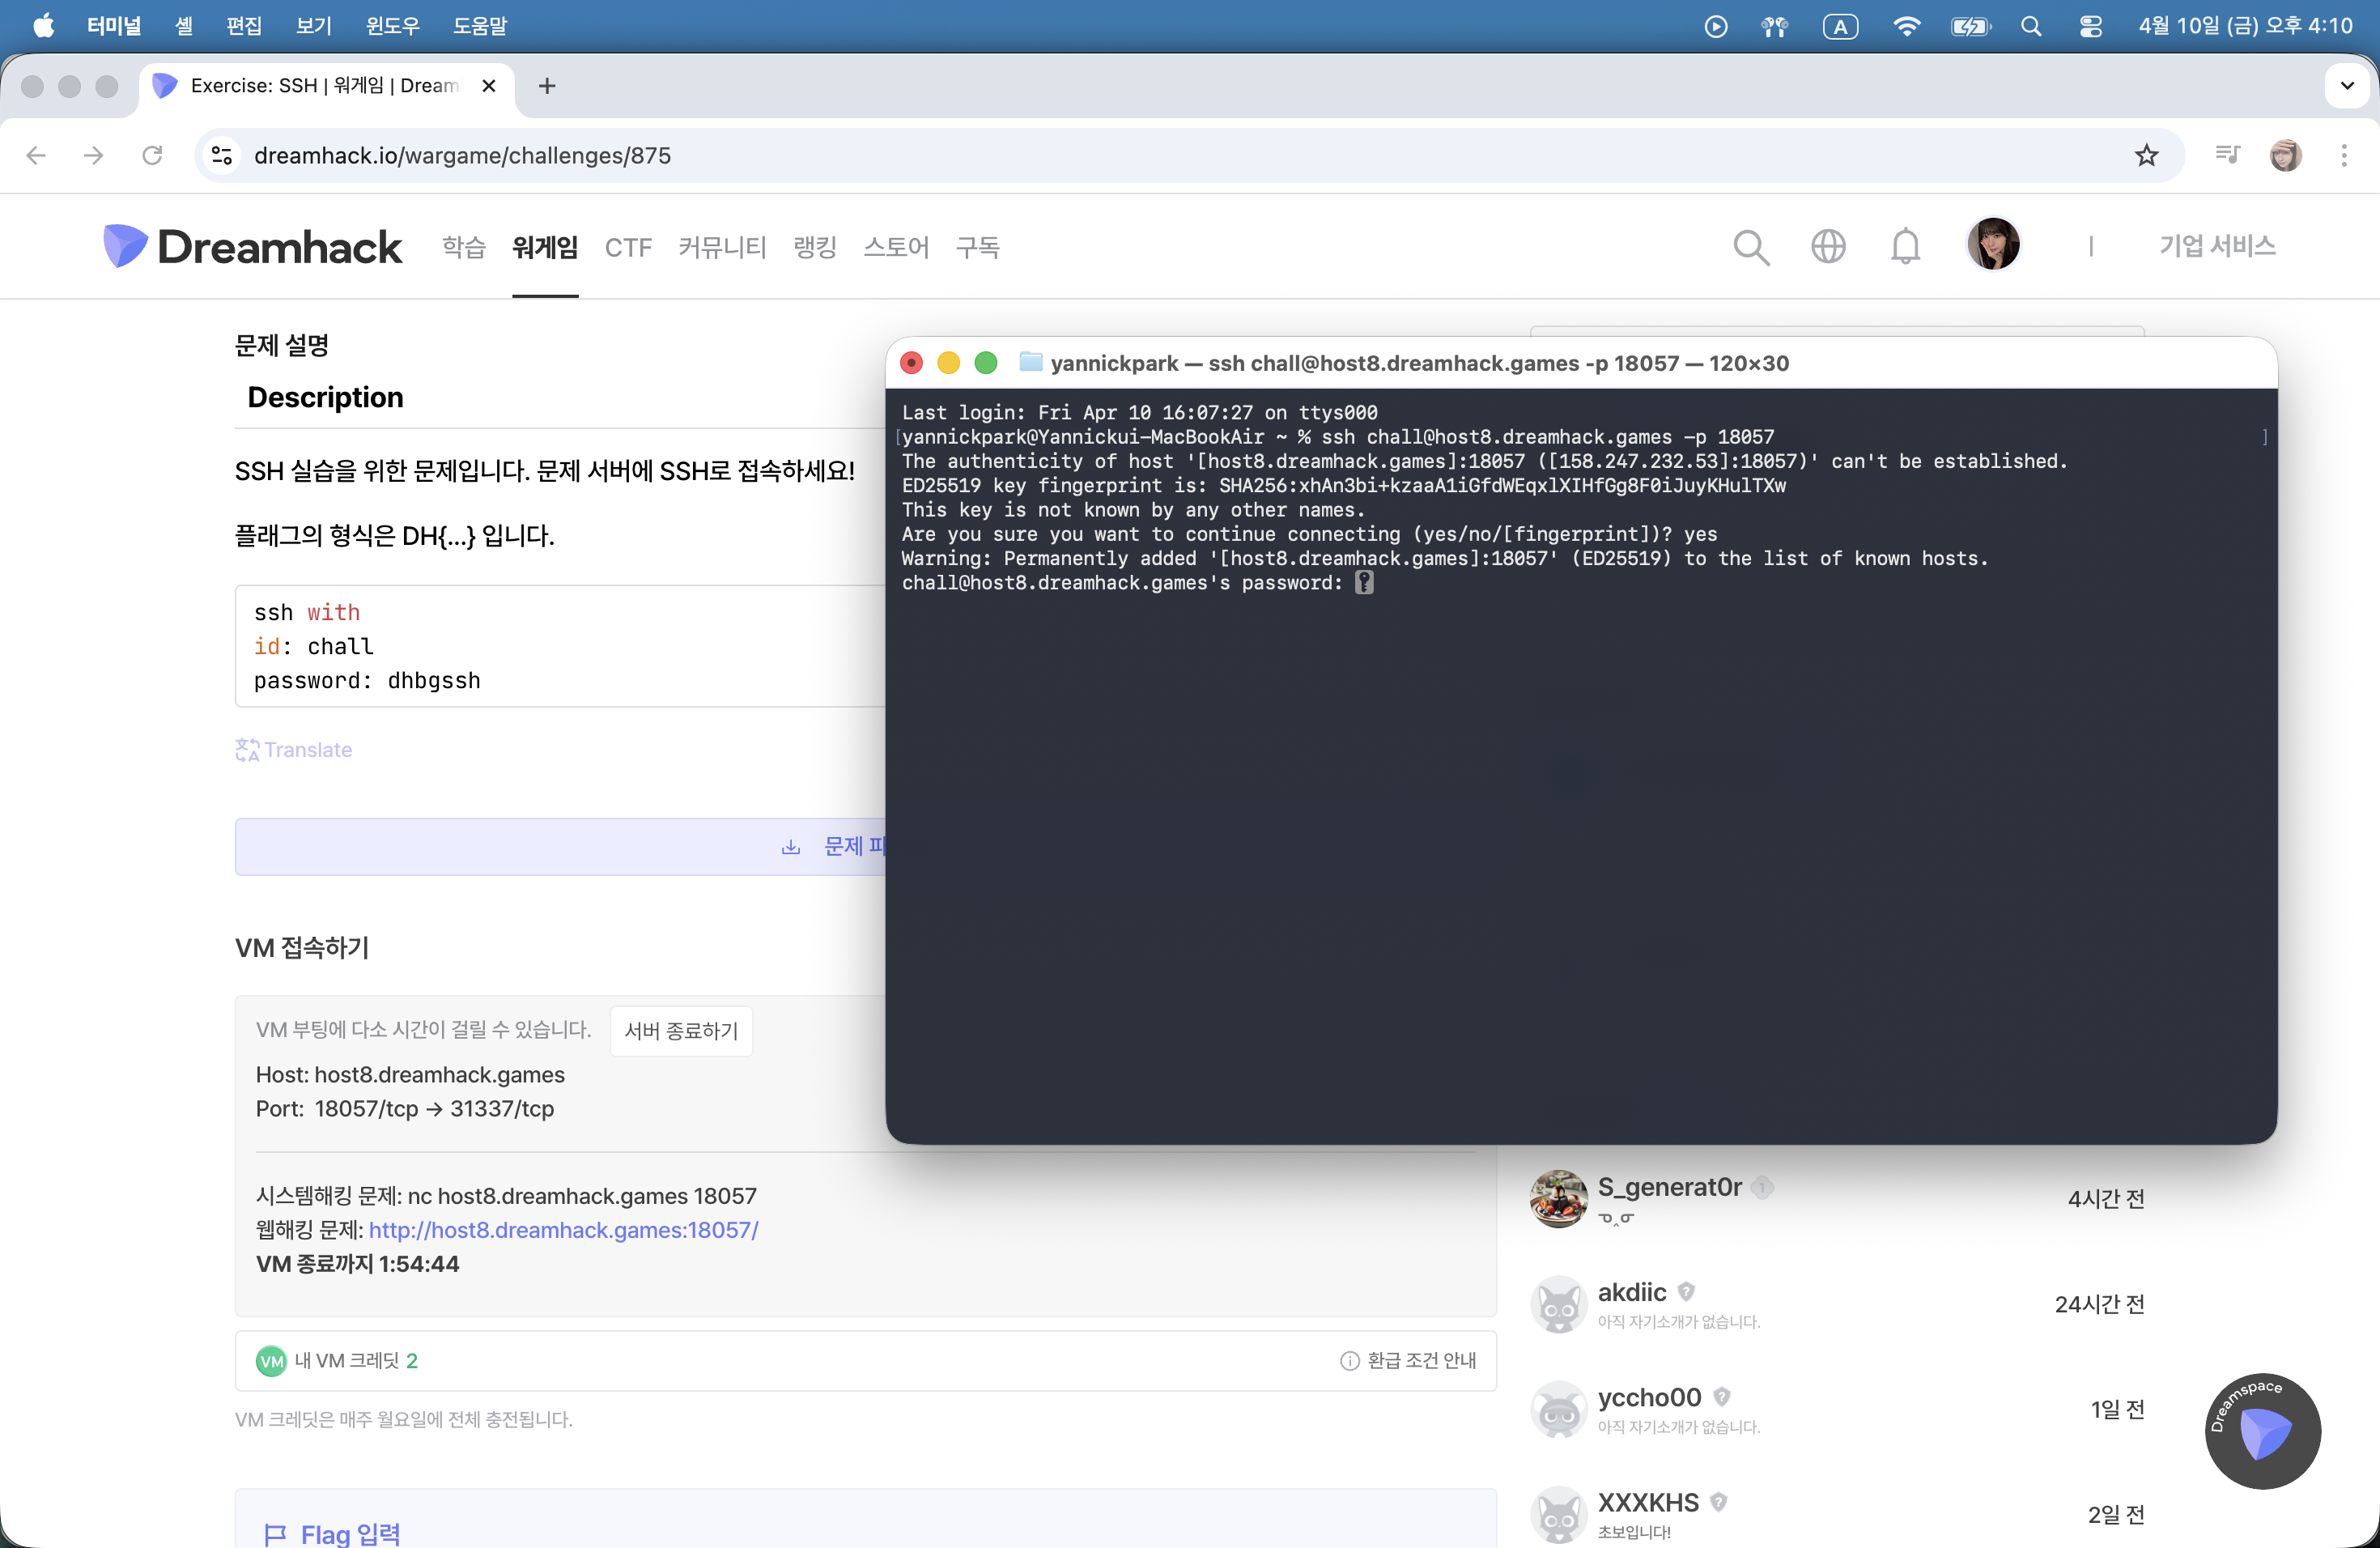Open the language globe icon
This screenshot has width=2380, height=1548.
point(1828,246)
